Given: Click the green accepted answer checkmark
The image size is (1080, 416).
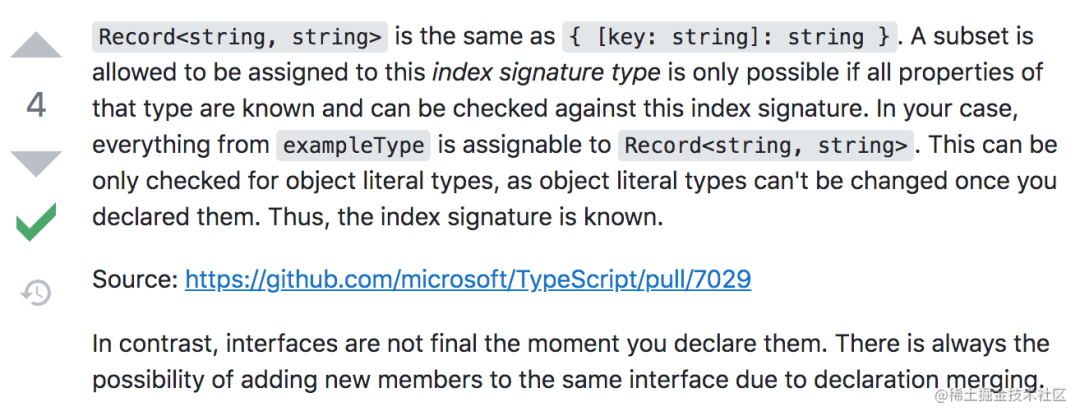Looking at the screenshot, I should point(36,222).
